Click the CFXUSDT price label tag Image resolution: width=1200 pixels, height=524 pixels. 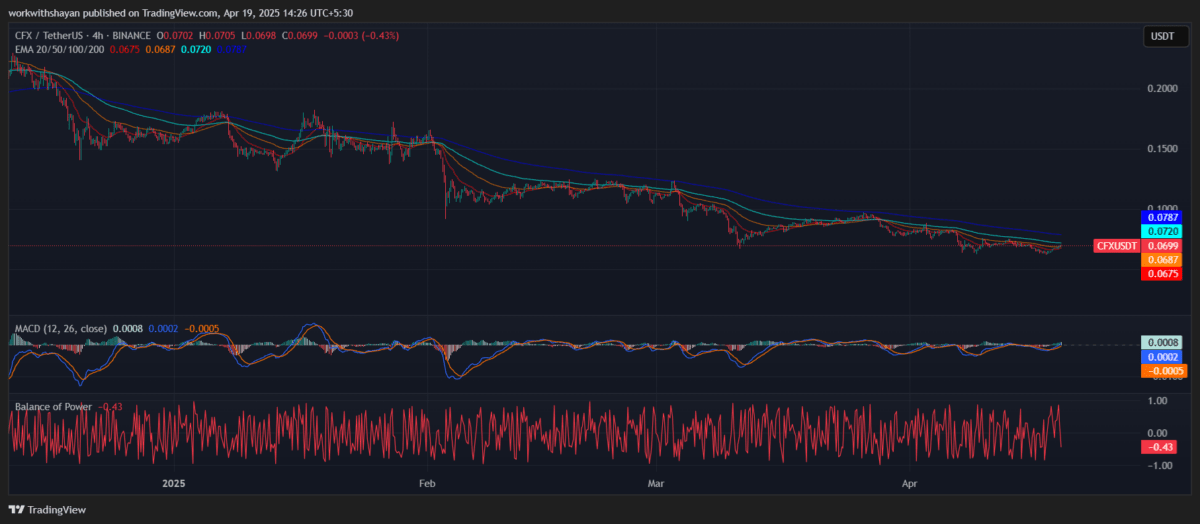coord(1116,245)
